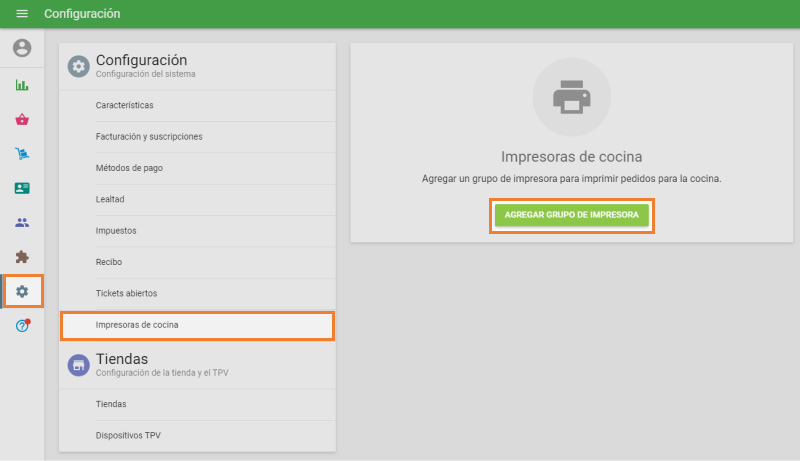The image size is (800, 461).
Task: Select Impuestos in settings list
Action: coord(197,231)
